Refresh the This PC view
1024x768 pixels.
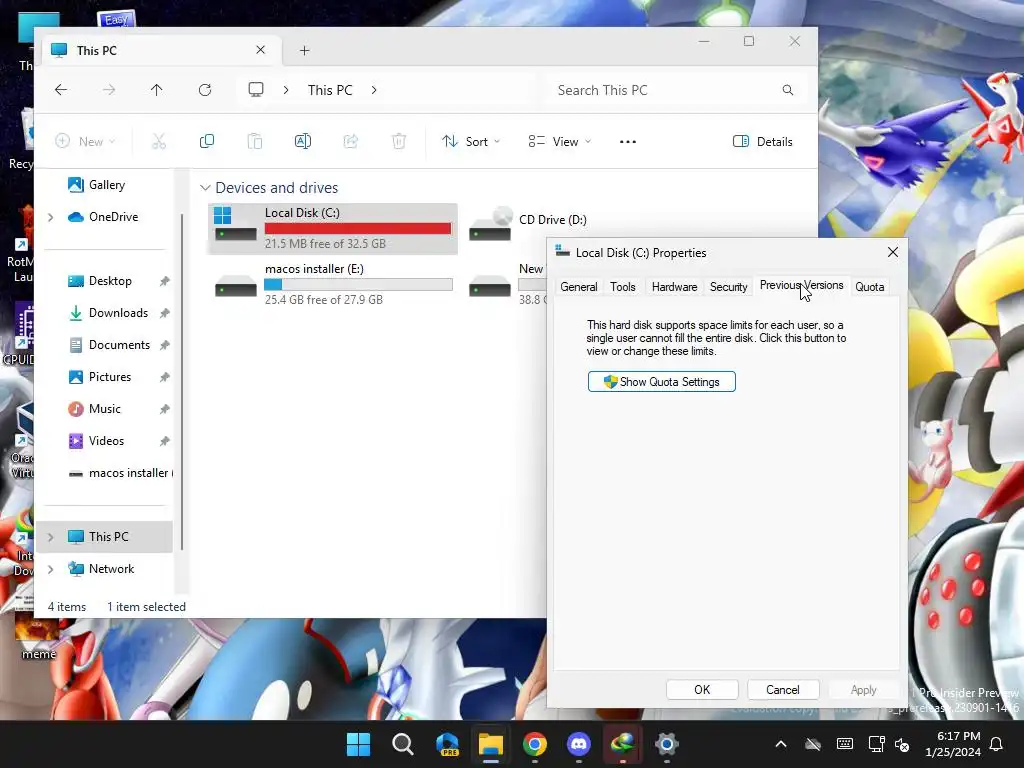pyautogui.click(x=205, y=90)
